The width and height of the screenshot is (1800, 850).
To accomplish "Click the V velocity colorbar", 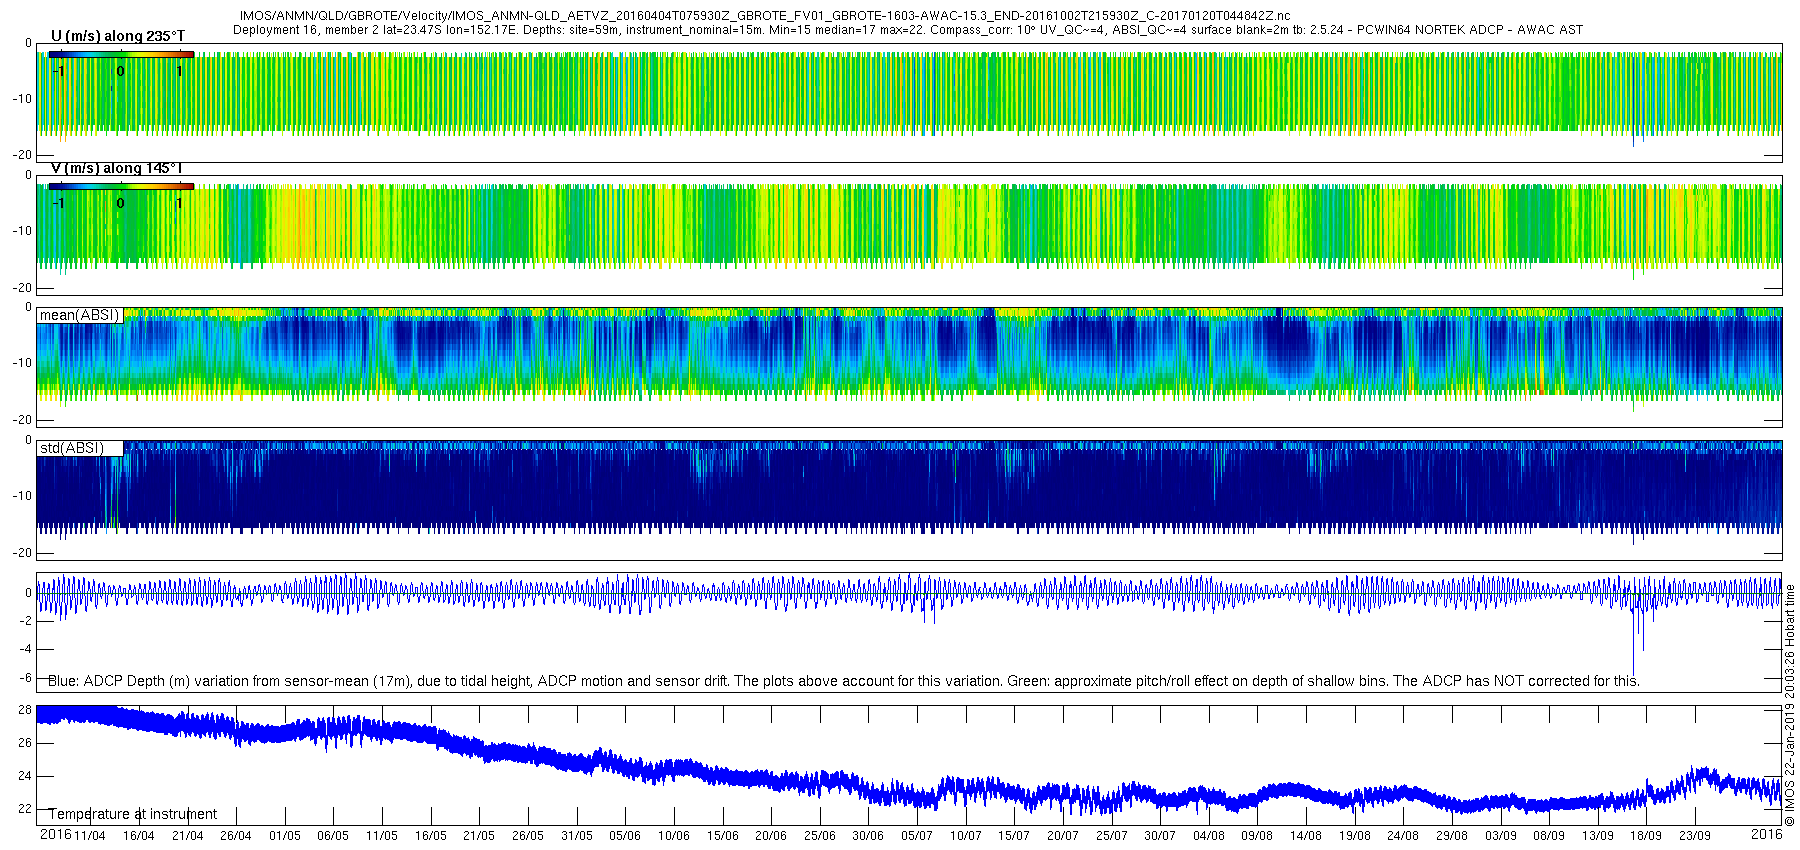I will pos(121,186).
